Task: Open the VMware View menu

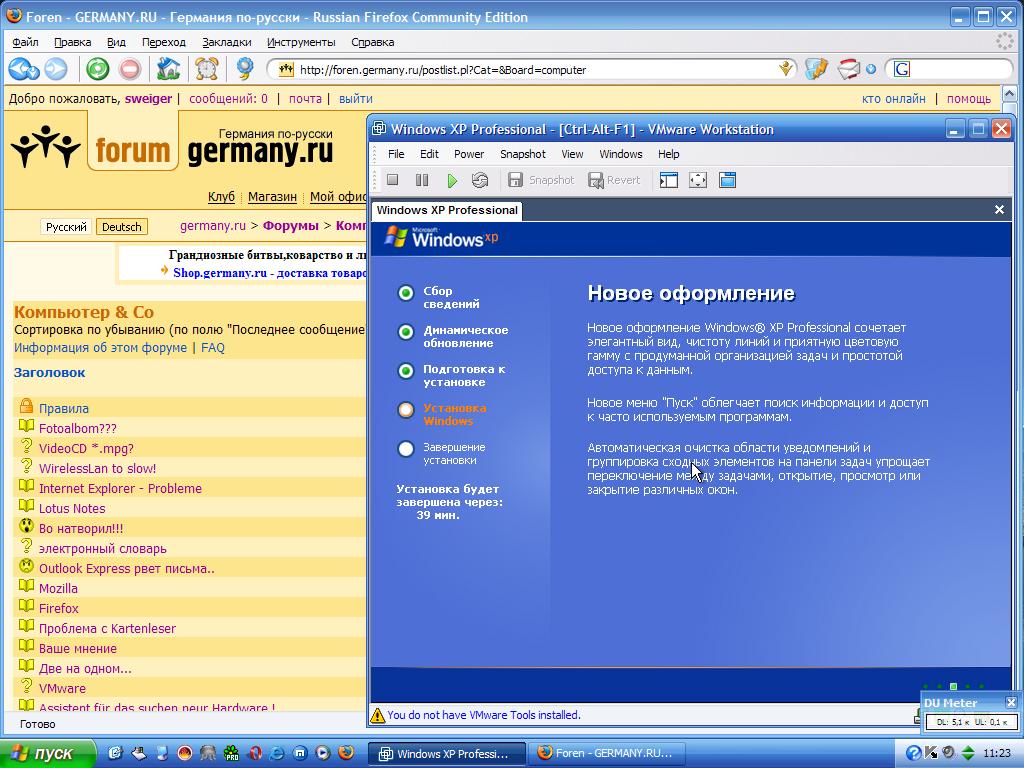Action: click(572, 154)
